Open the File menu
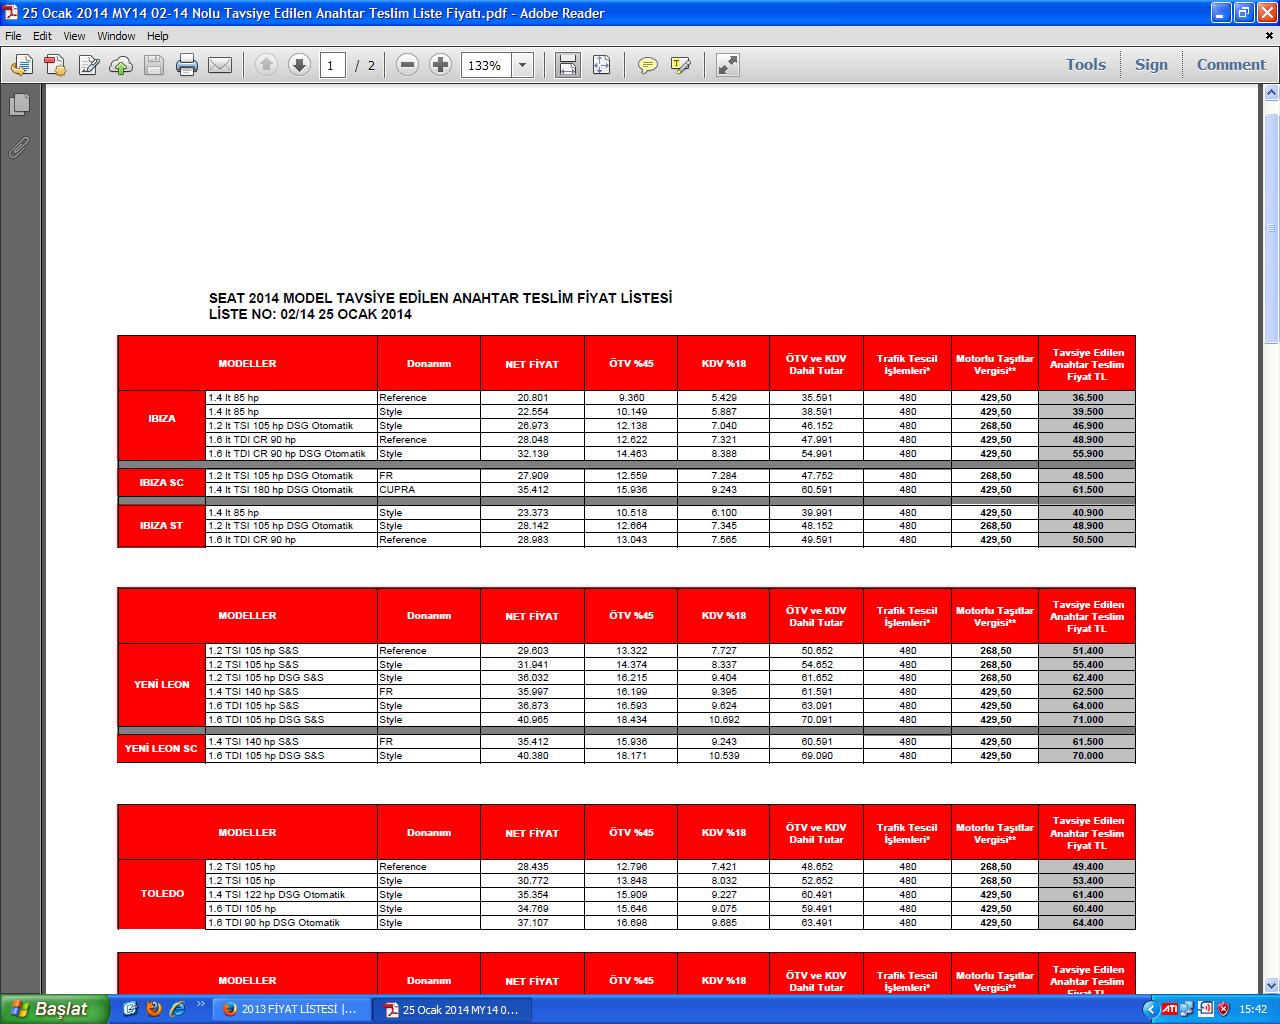 point(13,36)
